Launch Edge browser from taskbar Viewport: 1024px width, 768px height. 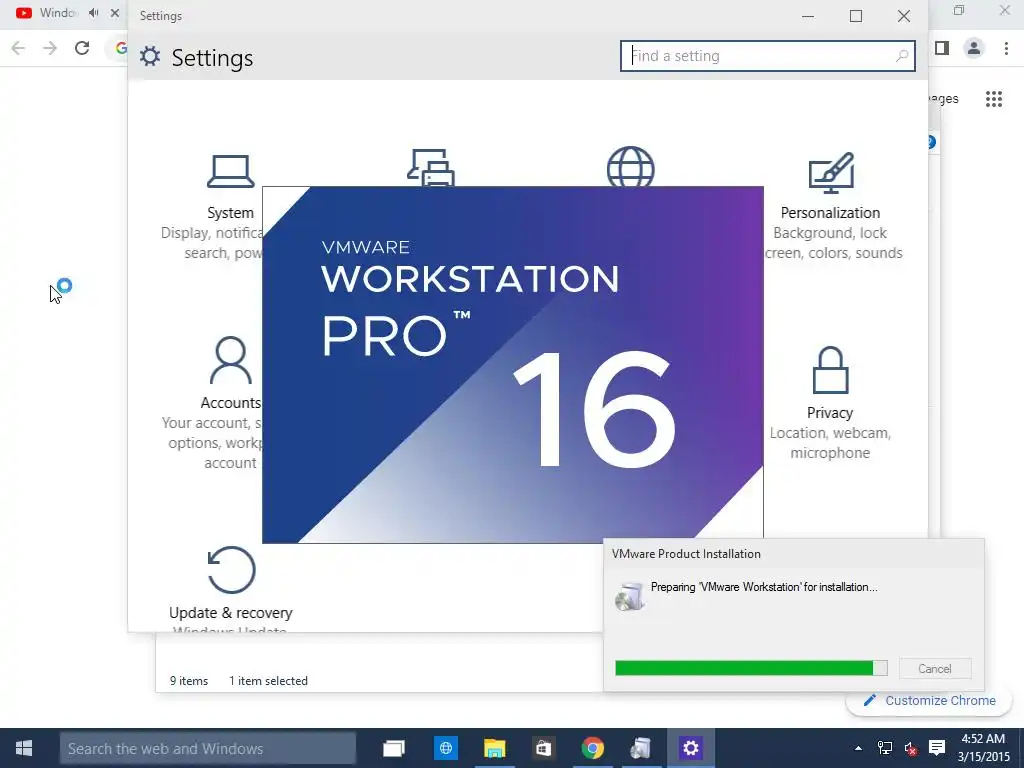(x=446, y=748)
